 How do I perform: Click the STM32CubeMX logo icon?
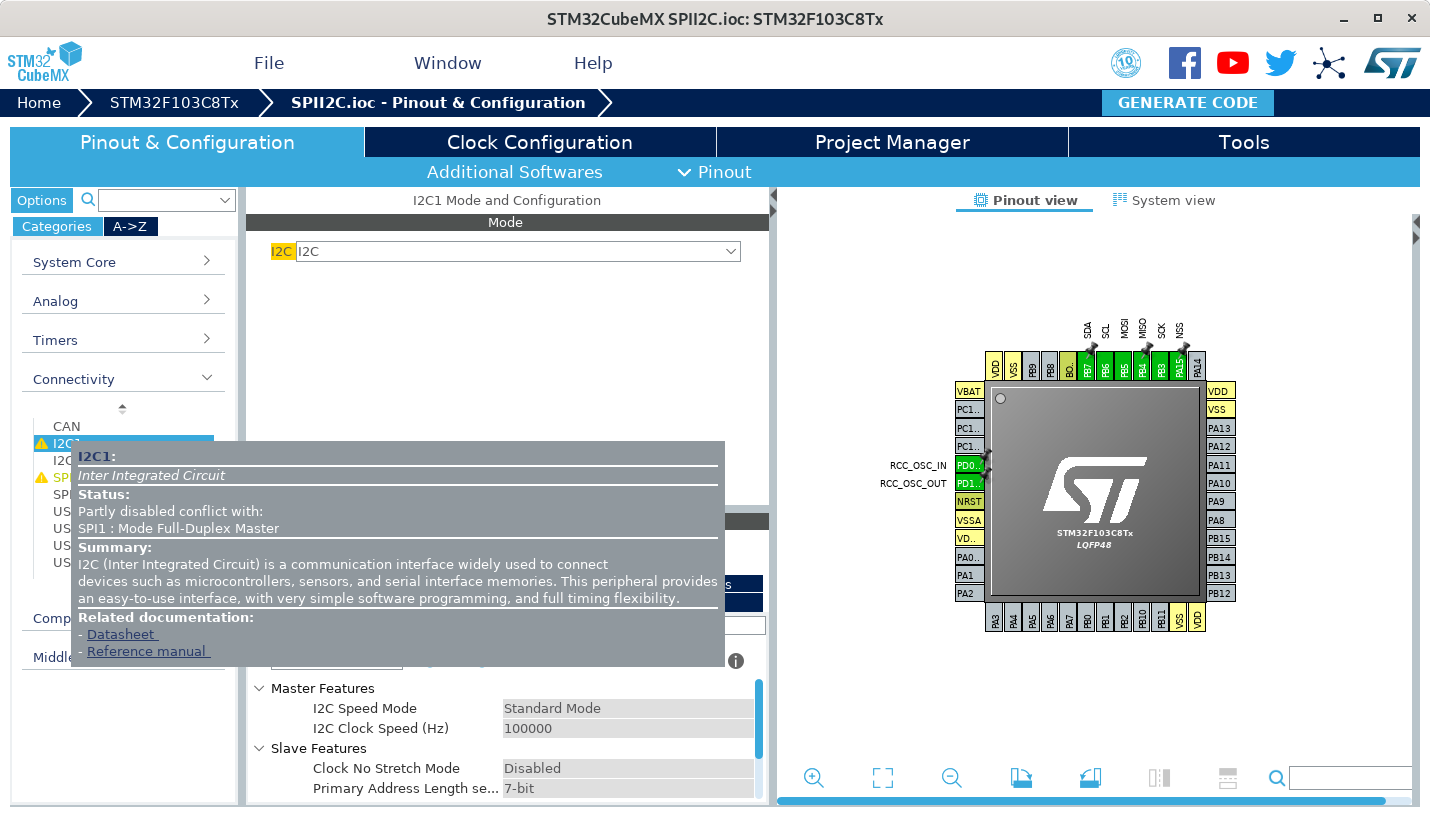tap(45, 62)
